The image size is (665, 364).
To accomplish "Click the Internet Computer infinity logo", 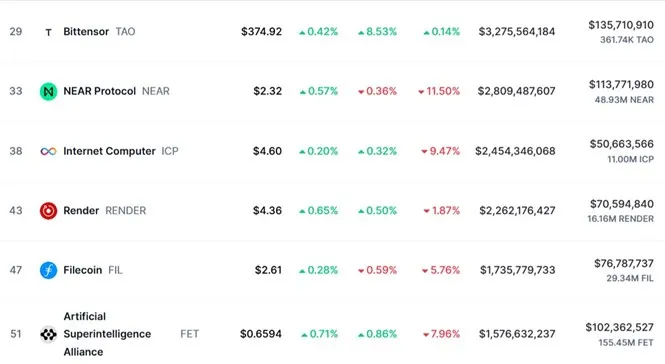I will click(x=48, y=151).
